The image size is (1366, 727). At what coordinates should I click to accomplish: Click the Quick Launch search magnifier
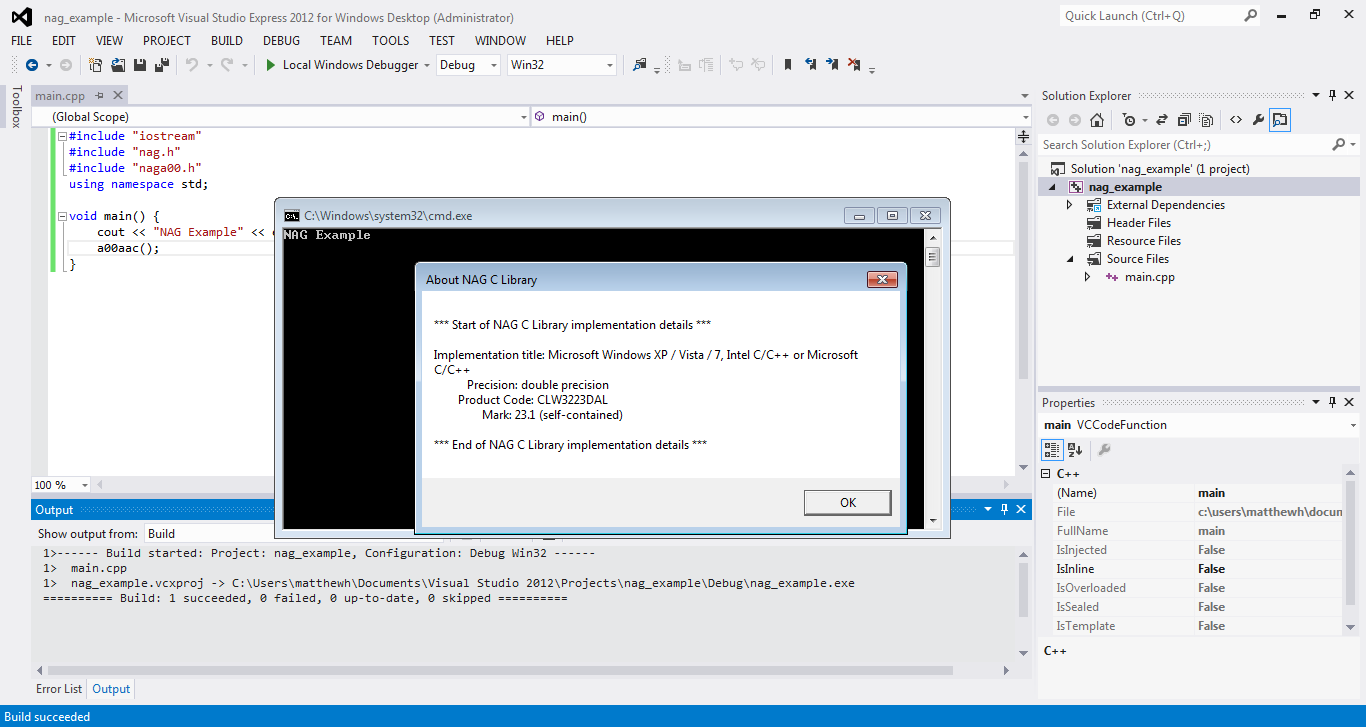coord(1251,16)
